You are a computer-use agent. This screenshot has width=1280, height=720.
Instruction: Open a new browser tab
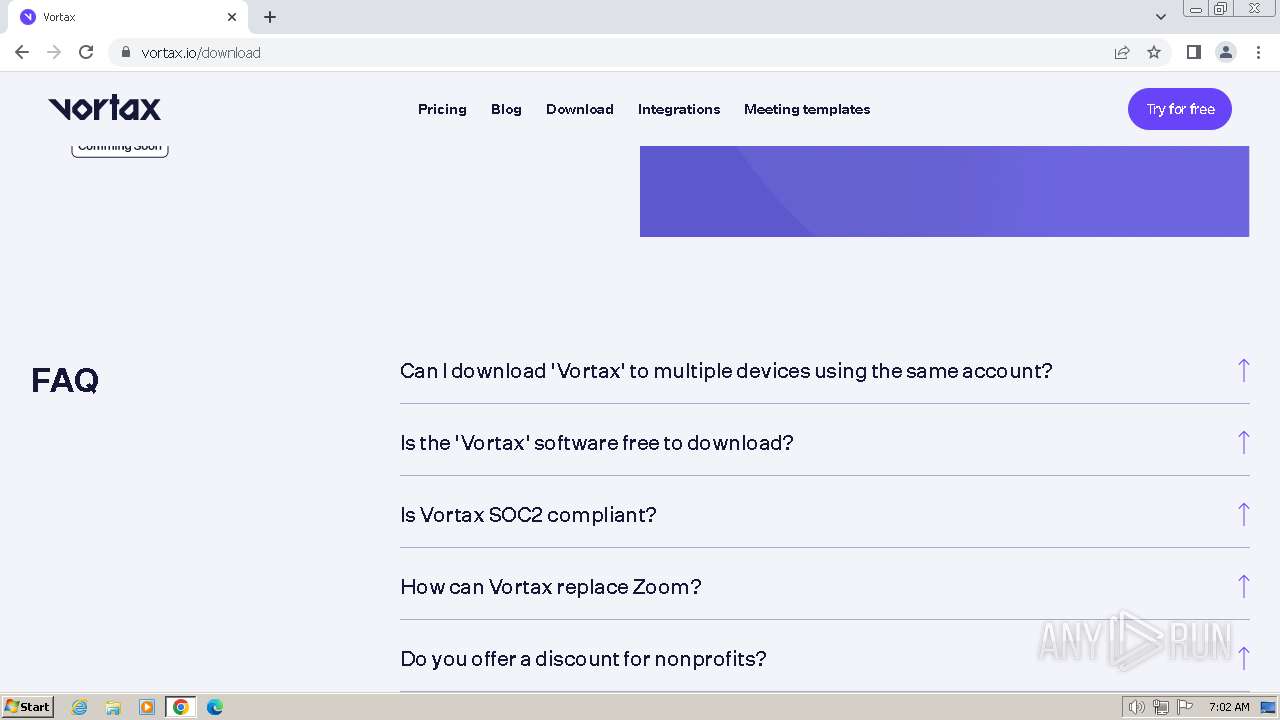click(270, 17)
